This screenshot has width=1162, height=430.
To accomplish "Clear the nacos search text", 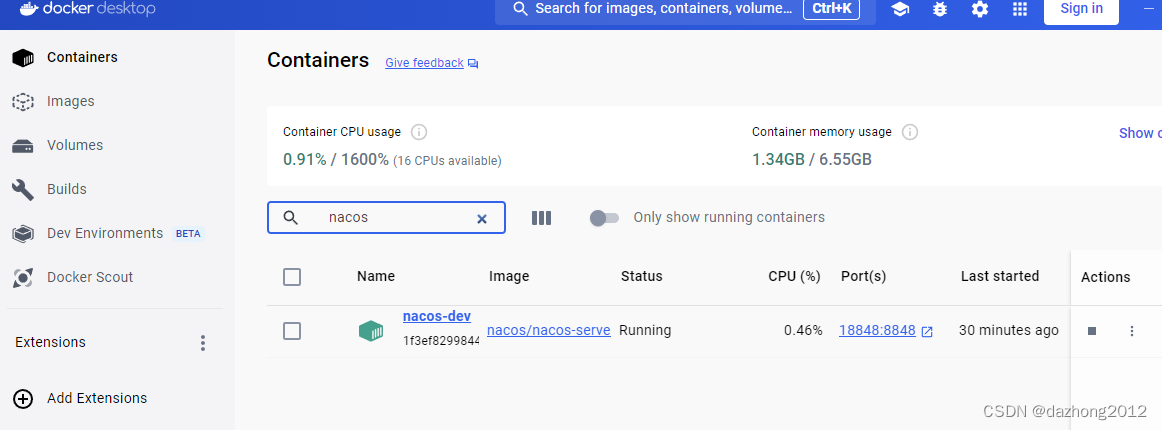I will pos(481,218).
